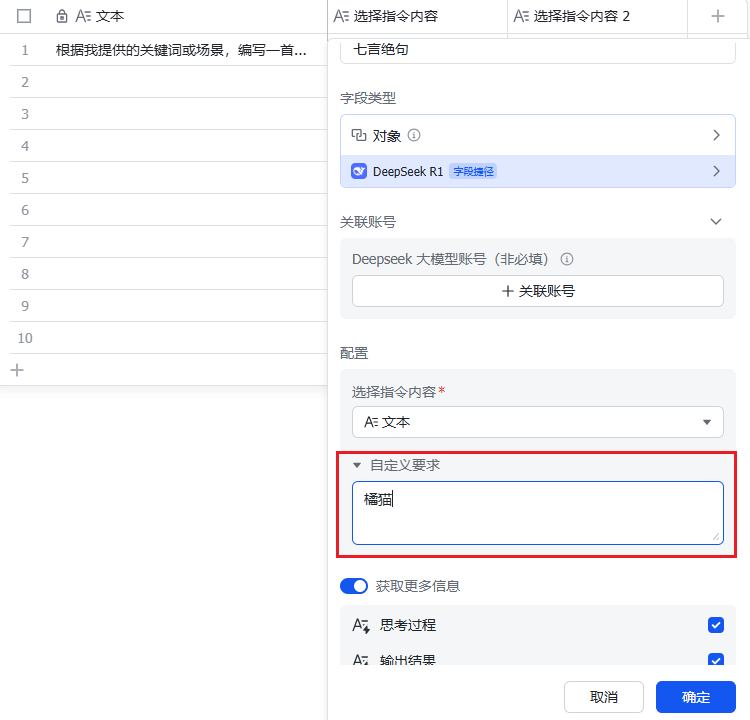Screen dimensions: 750x720
Task: Open the DeepSeek R1 field shortcut row
Action: (538, 171)
